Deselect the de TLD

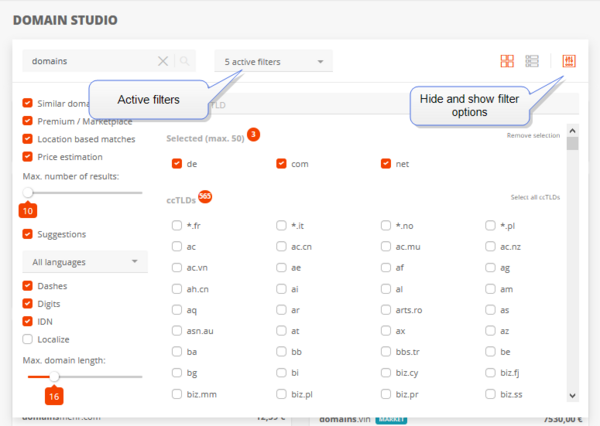177,164
